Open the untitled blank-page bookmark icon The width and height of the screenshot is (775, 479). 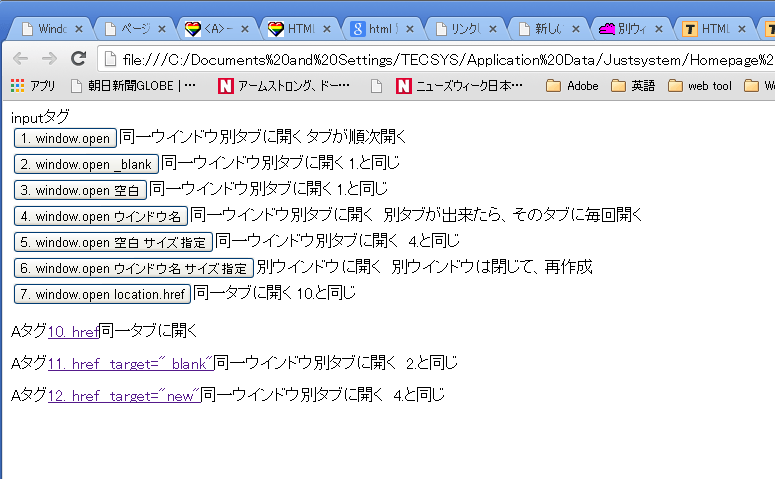tap(376, 86)
